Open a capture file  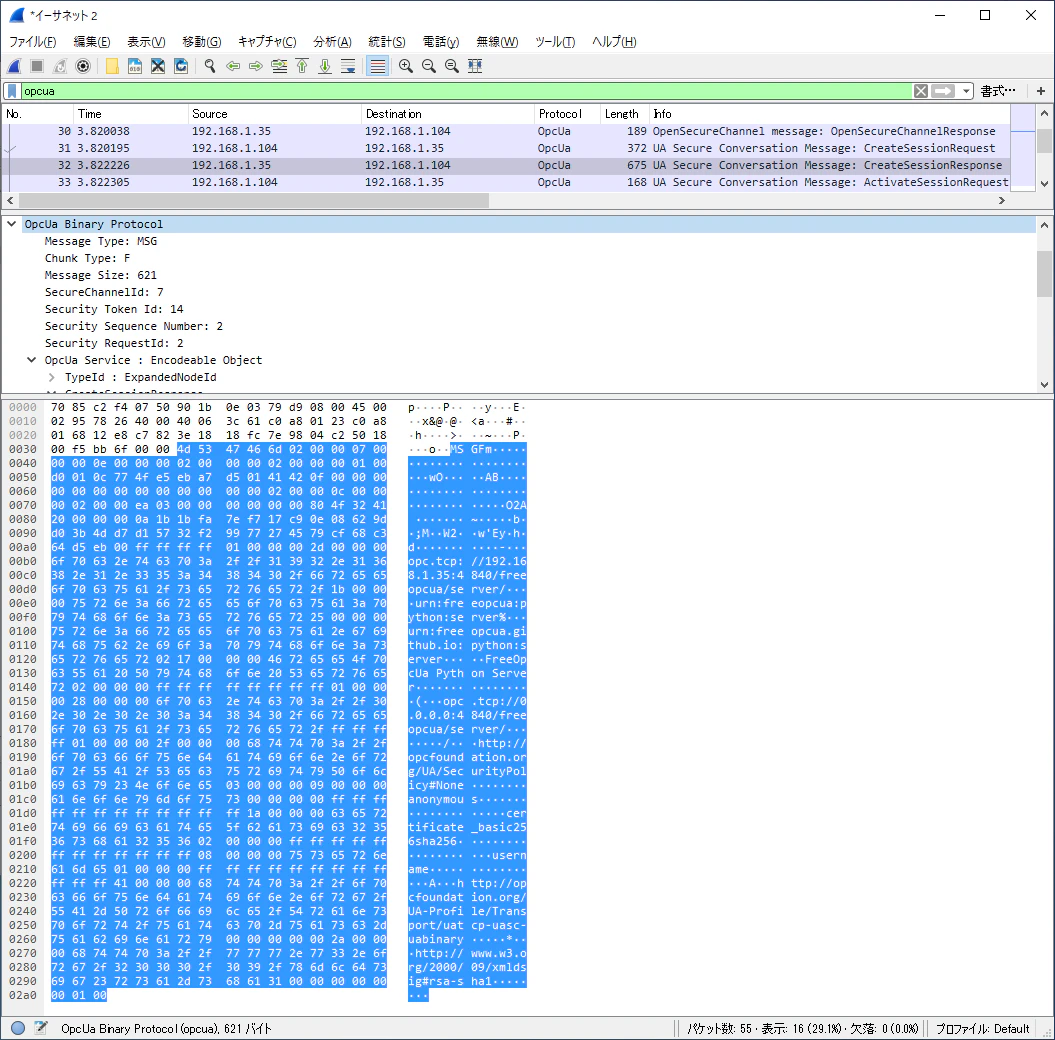coord(112,66)
